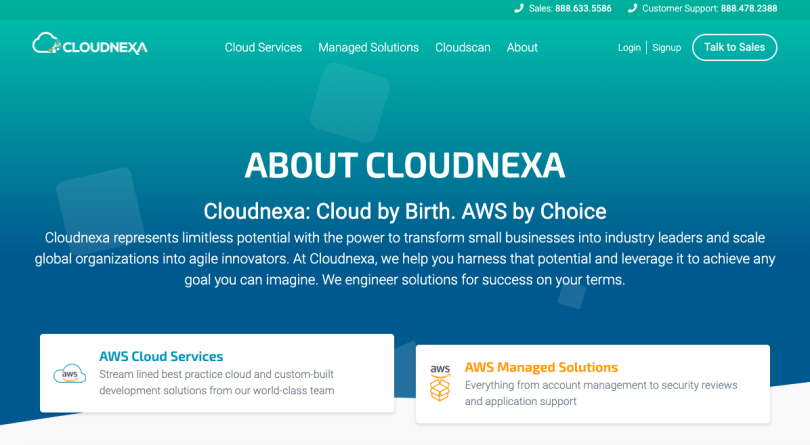Click the Customer Support phone icon
The width and height of the screenshot is (810, 445).
coord(632,8)
